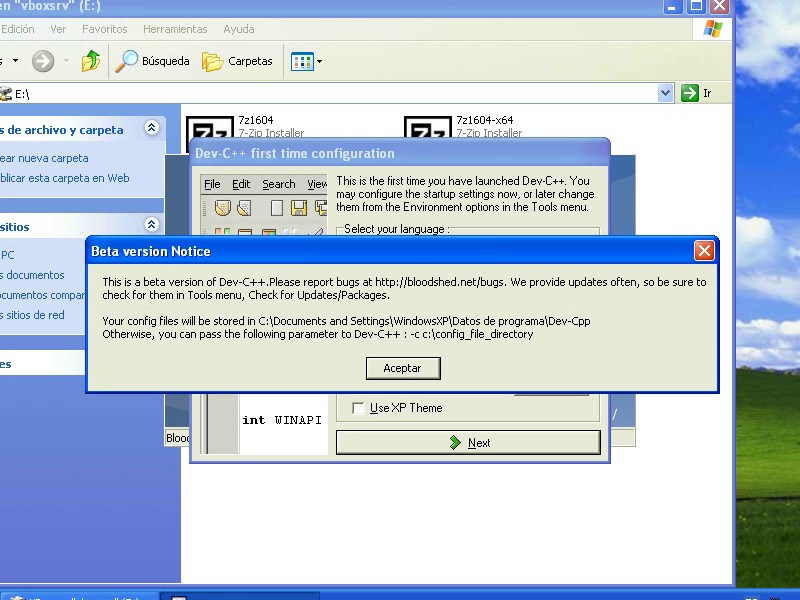
Task: Open Búsqueda search in Explorer toolbar
Action: point(153,61)
